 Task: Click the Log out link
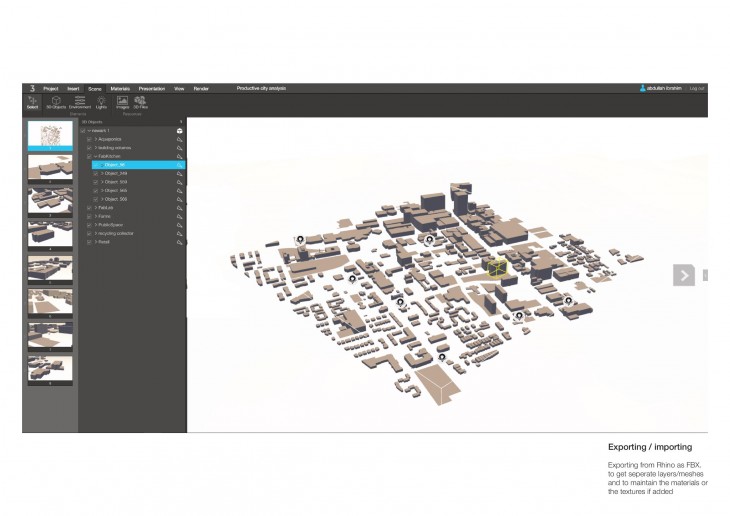(697, 89)
